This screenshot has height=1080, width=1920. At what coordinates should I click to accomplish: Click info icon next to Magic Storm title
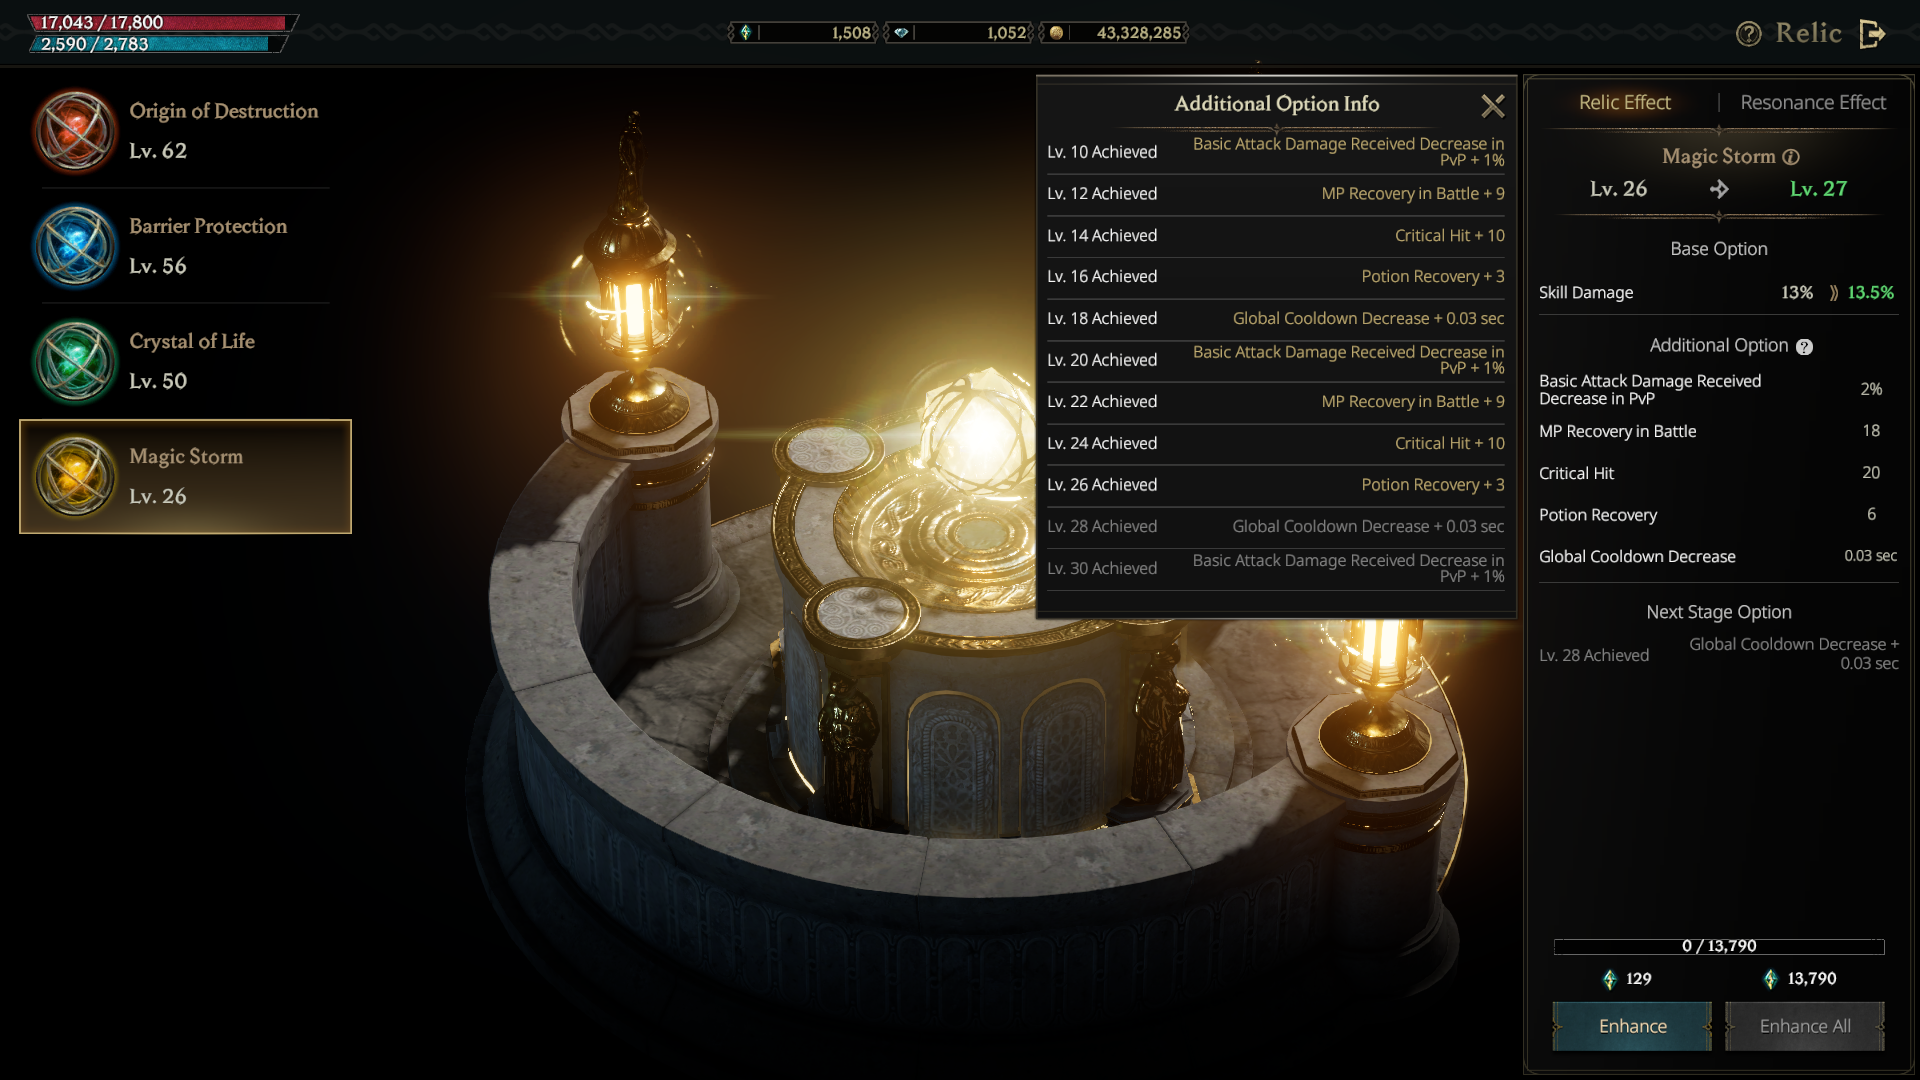tap(1791, 157)
